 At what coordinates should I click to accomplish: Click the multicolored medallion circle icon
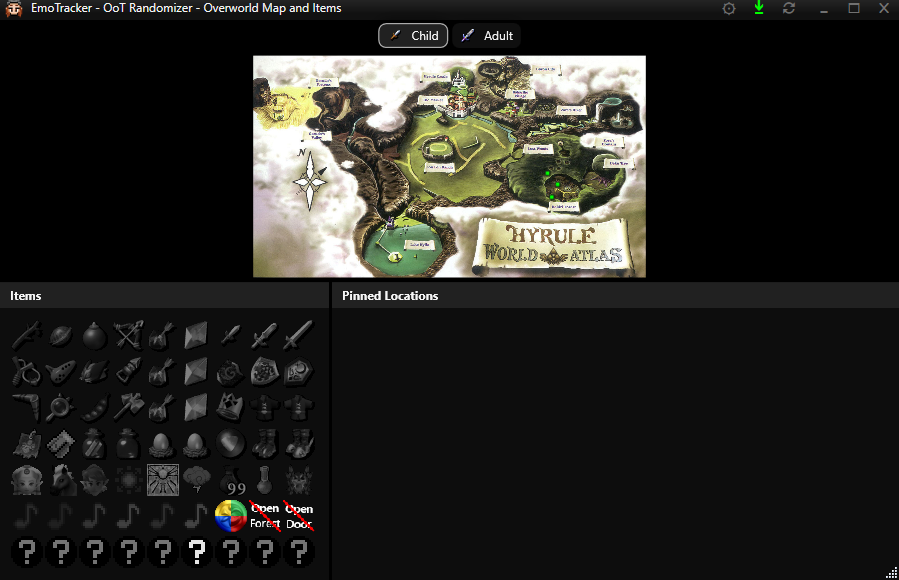[231, 516]
